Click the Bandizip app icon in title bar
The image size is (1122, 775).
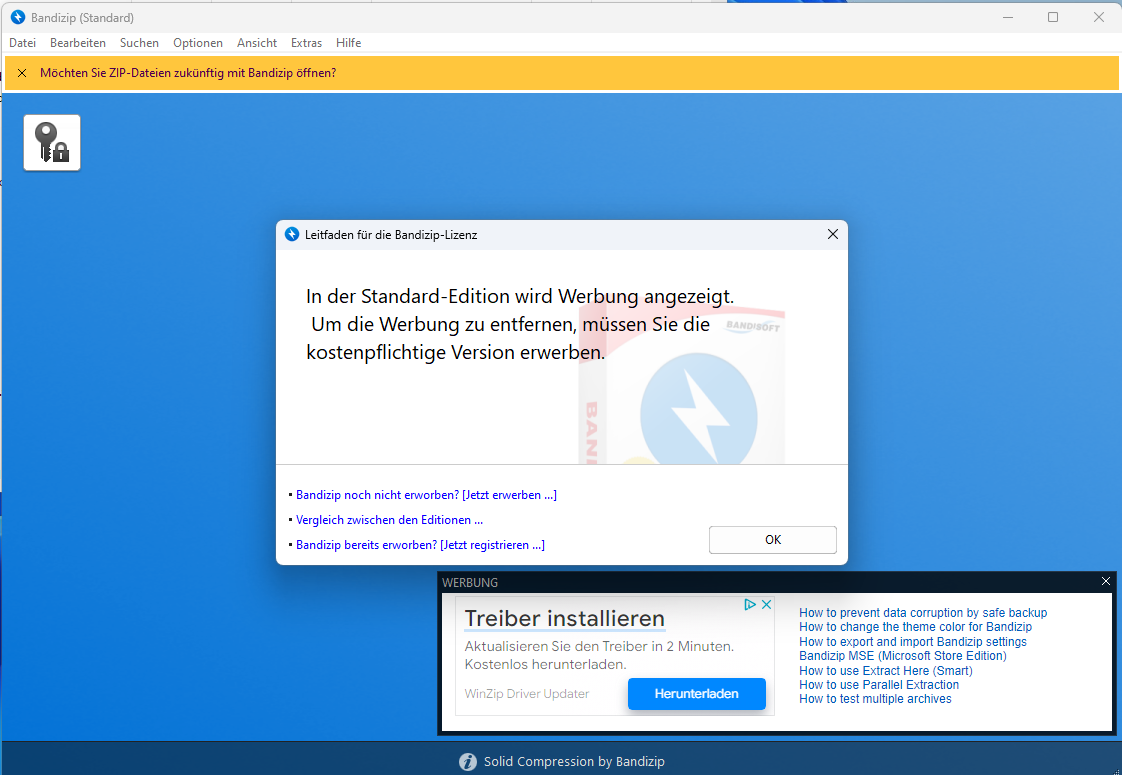point(18,17)
